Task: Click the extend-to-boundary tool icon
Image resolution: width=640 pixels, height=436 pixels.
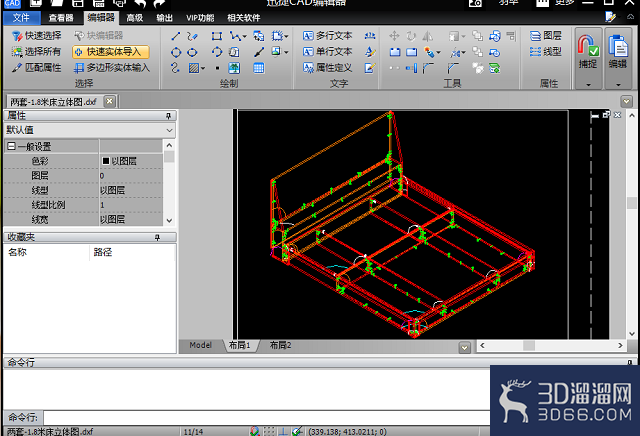Action: click(411, 68)
